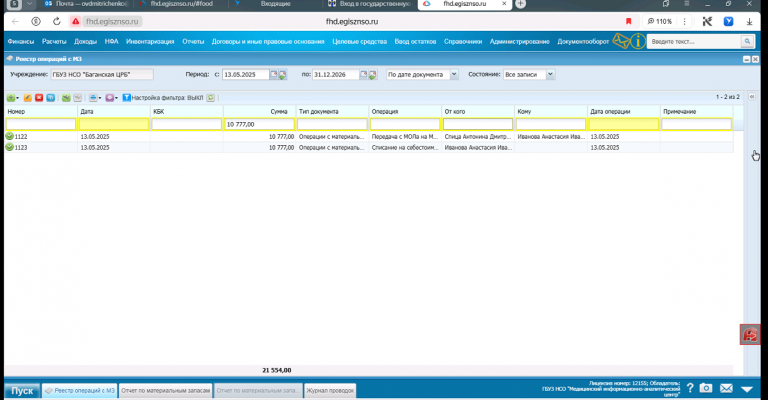Open 'Расчеты' menu
The width and height of the screenshot is (768, 400).
click(x=54, y=42)
